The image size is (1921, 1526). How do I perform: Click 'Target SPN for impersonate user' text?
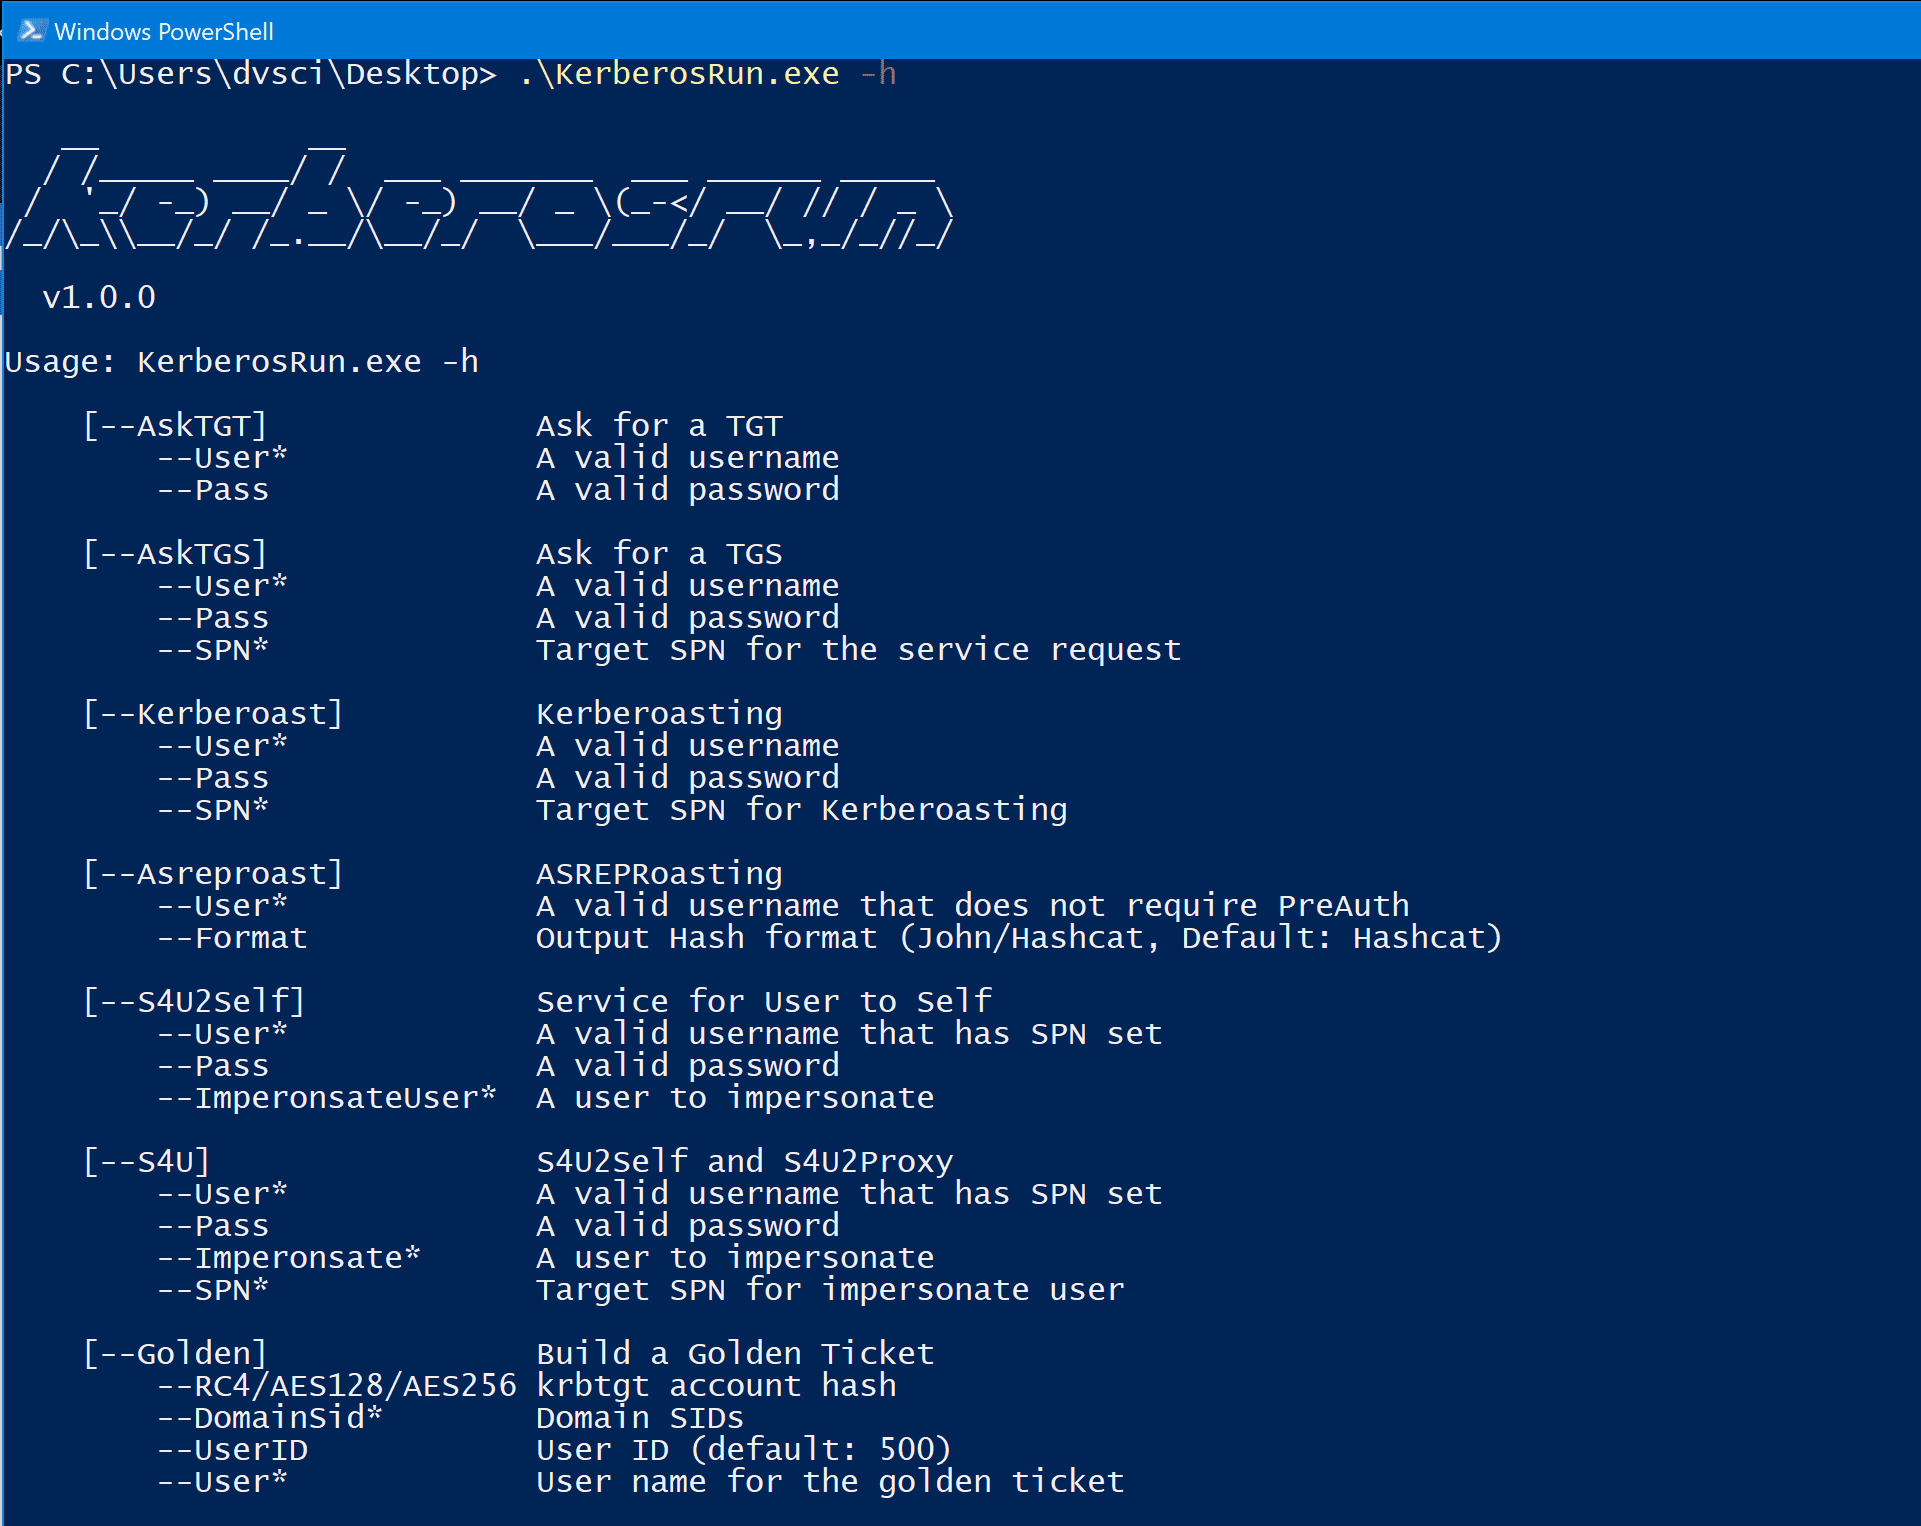pos(830,1290)
